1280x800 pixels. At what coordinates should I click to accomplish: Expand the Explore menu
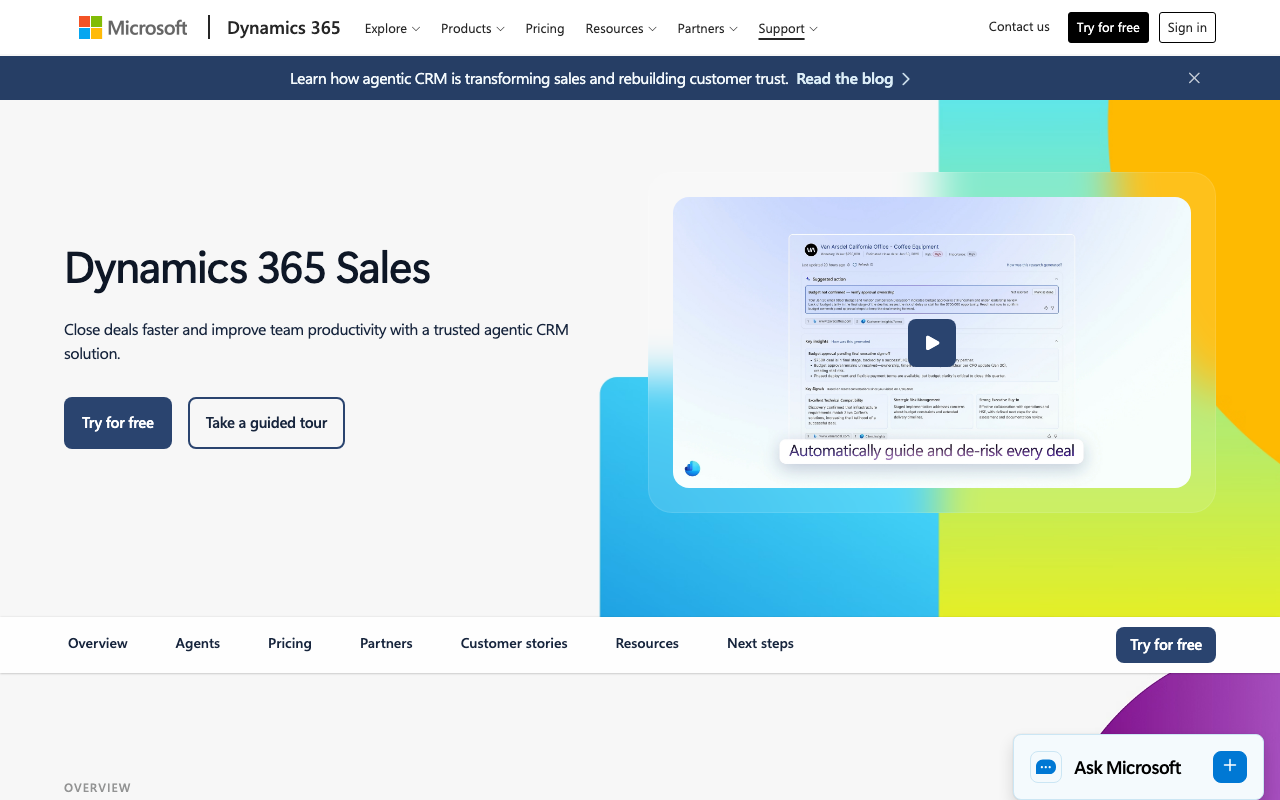392,28
